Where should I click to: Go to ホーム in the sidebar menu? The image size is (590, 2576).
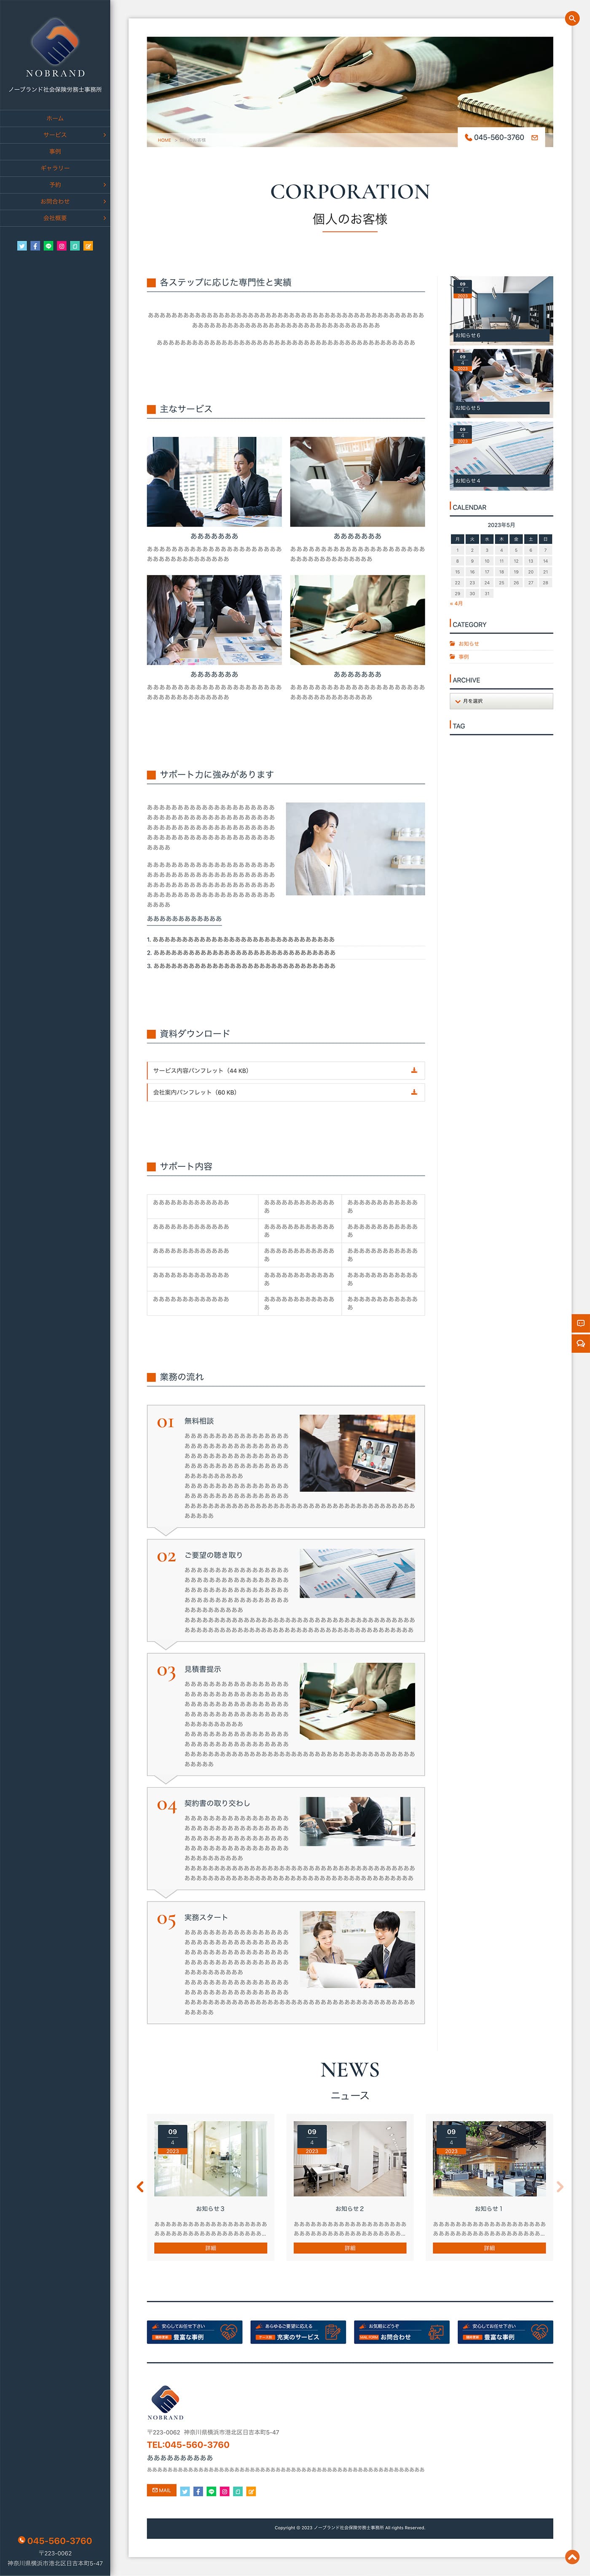[x=55, y=118]
